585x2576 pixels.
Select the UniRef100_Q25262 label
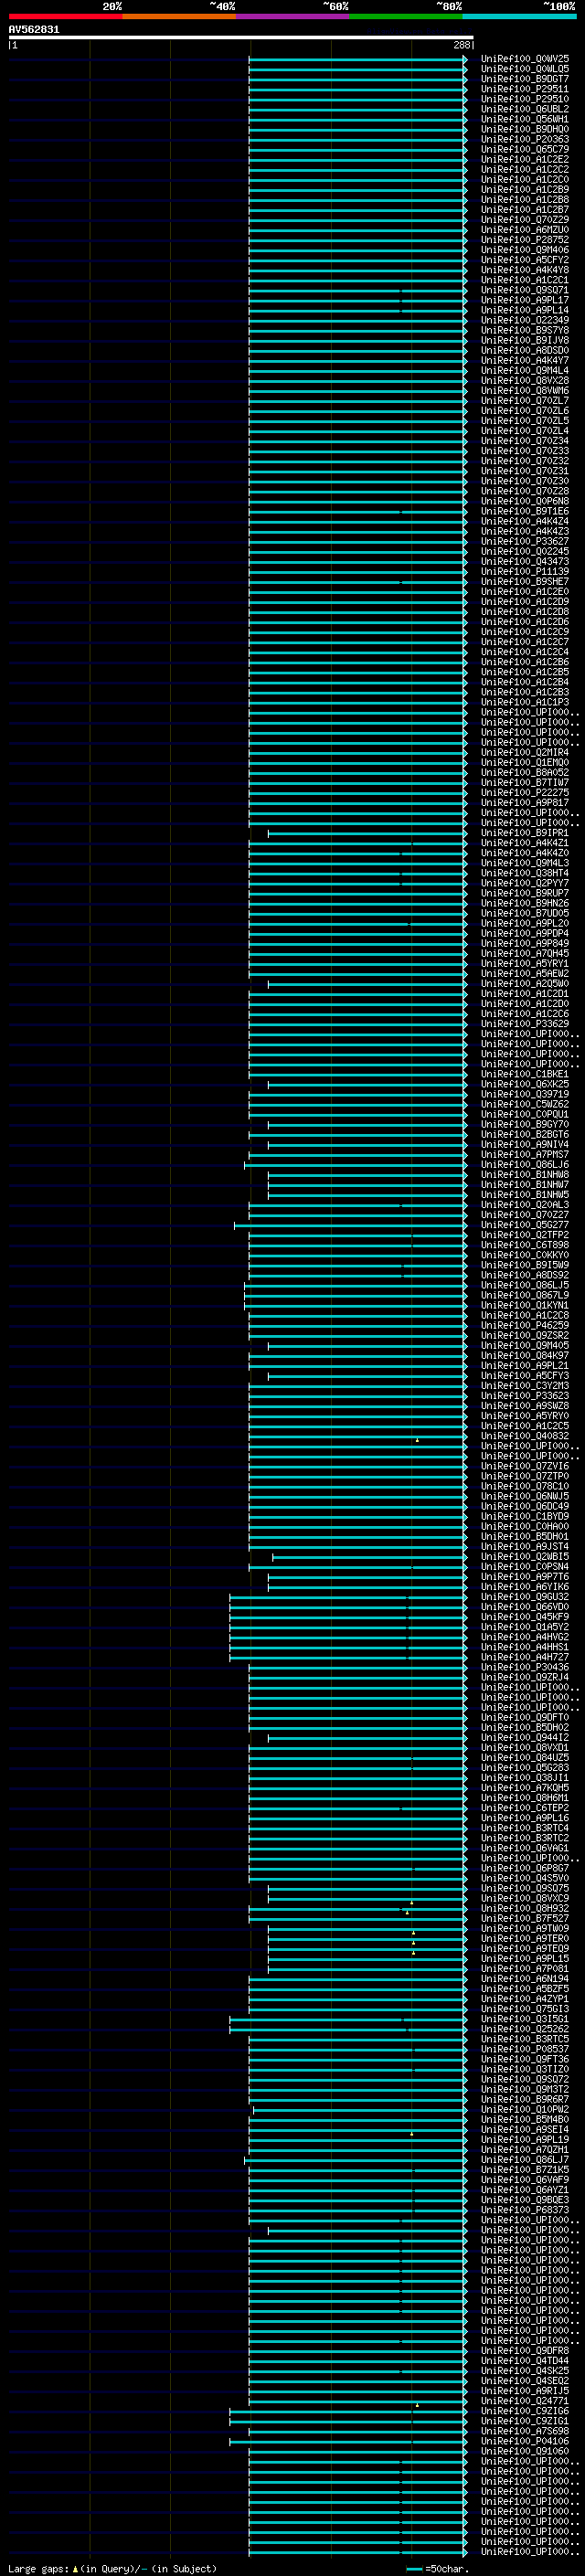pos(525,2029)
